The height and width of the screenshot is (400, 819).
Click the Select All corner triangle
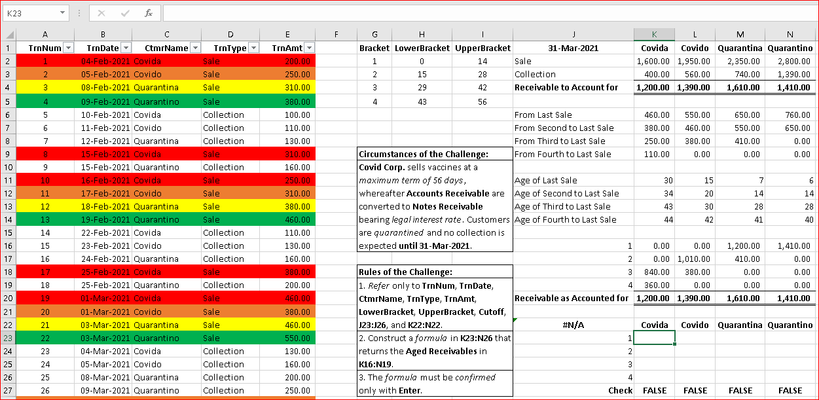tap(9, 35)
